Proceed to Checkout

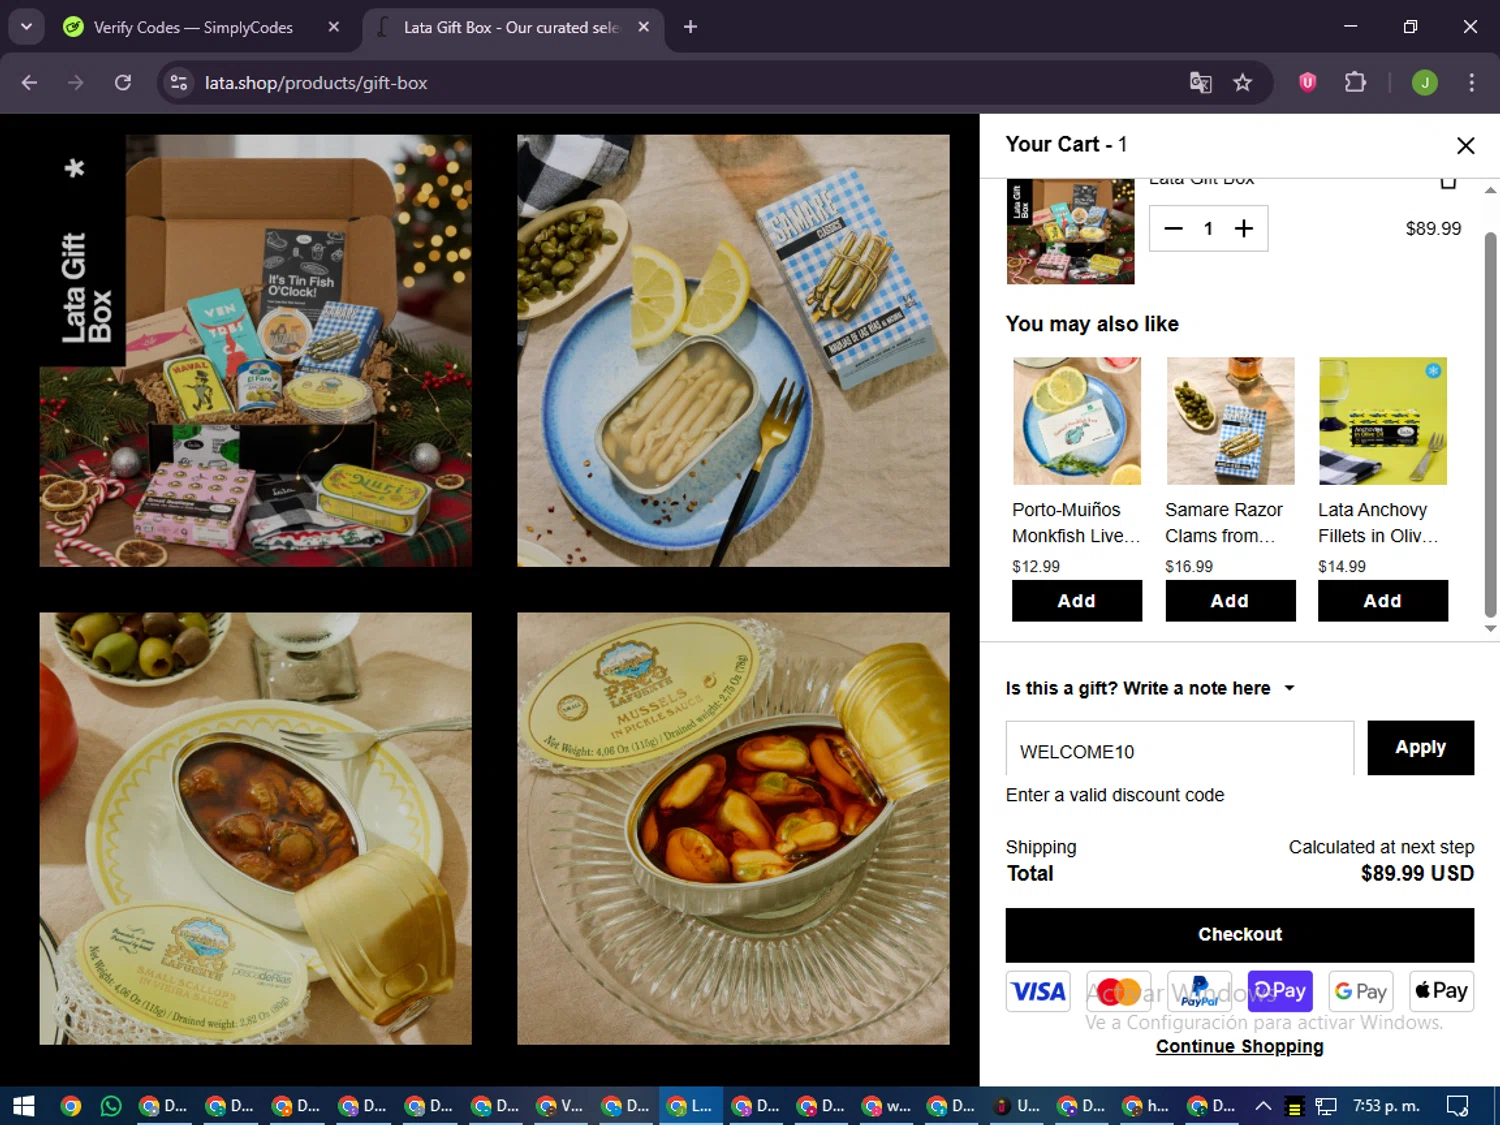pyautogui.click(x=1240, y=935)
